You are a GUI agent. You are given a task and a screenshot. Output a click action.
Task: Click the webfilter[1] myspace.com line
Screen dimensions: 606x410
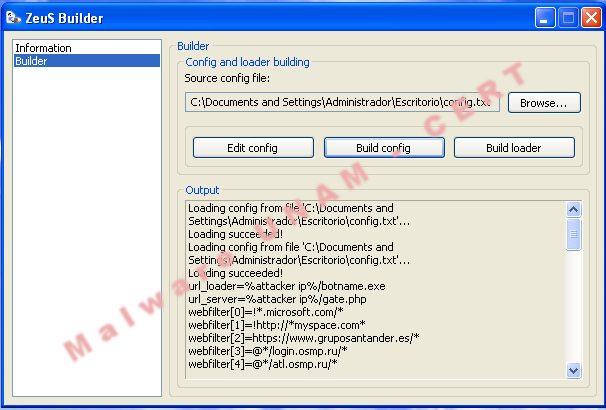coord(277,325)
